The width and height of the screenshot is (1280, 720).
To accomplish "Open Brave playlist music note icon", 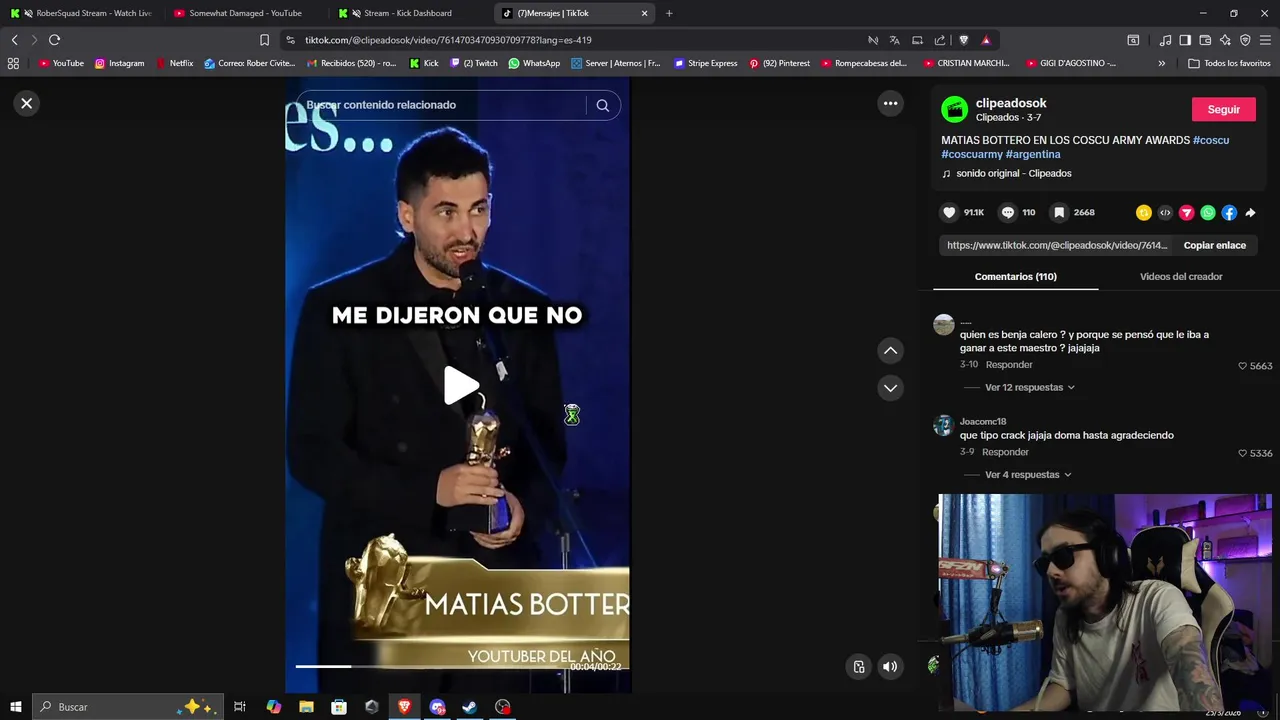I will click(x=1165, y=40).
